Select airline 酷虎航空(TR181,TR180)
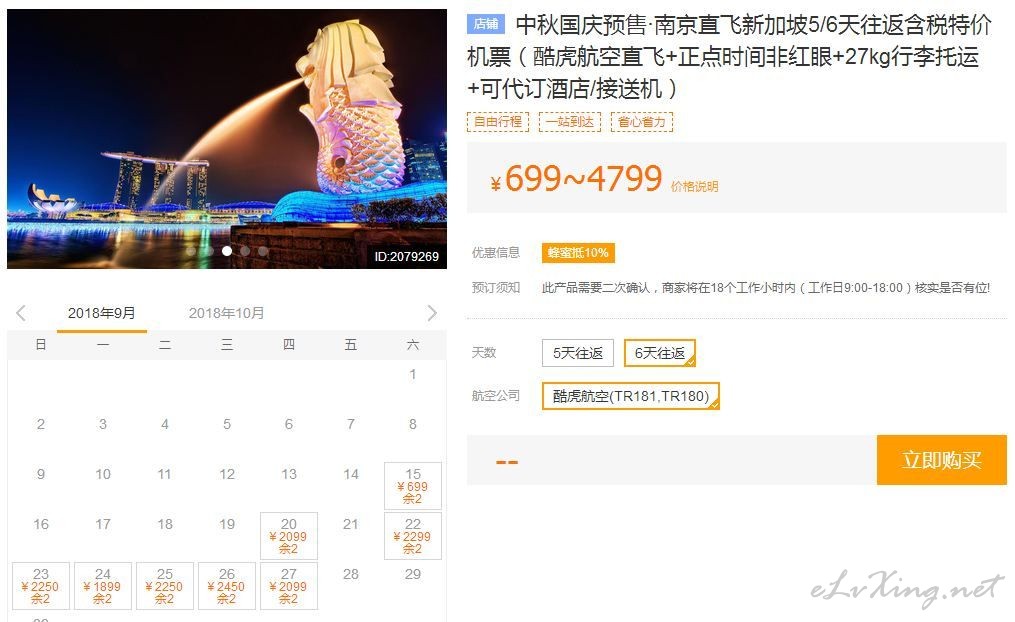The image size is (1015, 622). 630,396
